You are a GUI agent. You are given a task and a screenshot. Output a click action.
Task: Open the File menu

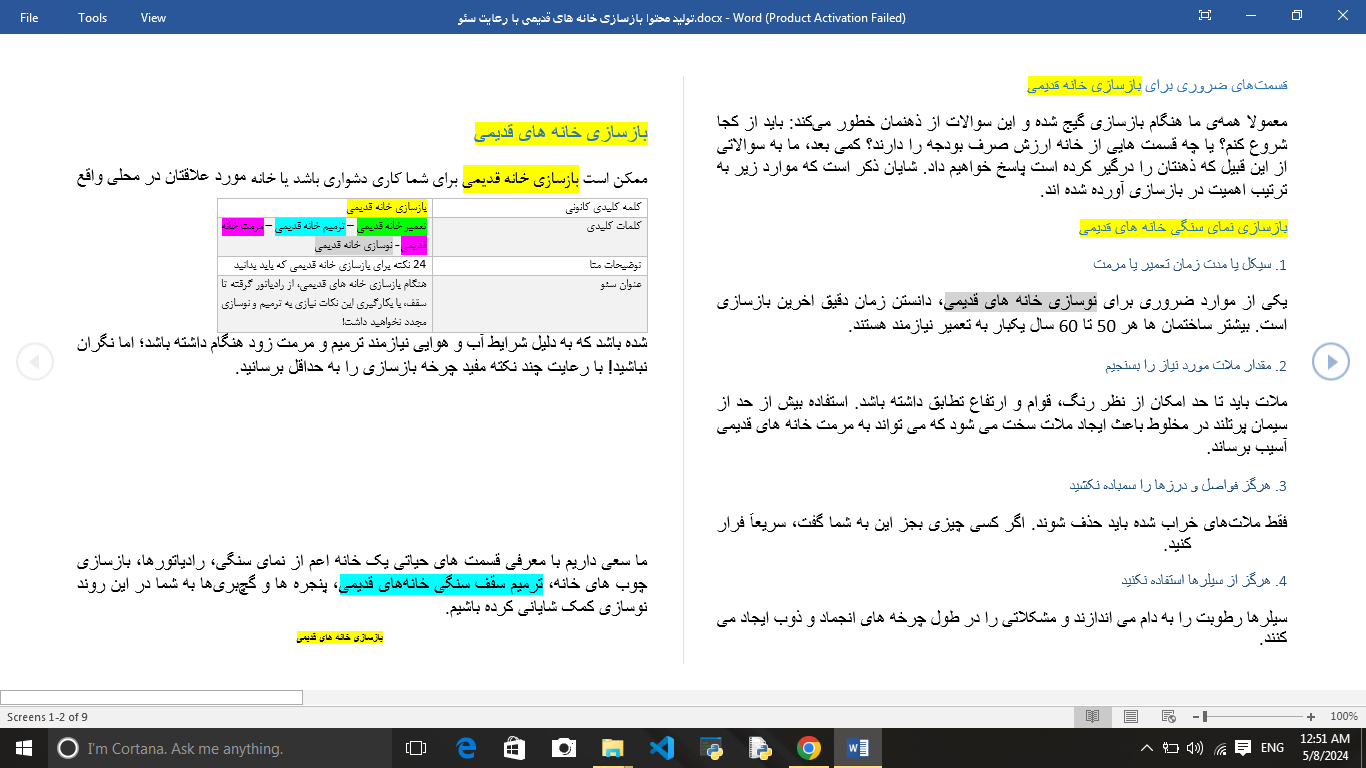[x=29, y=17]
